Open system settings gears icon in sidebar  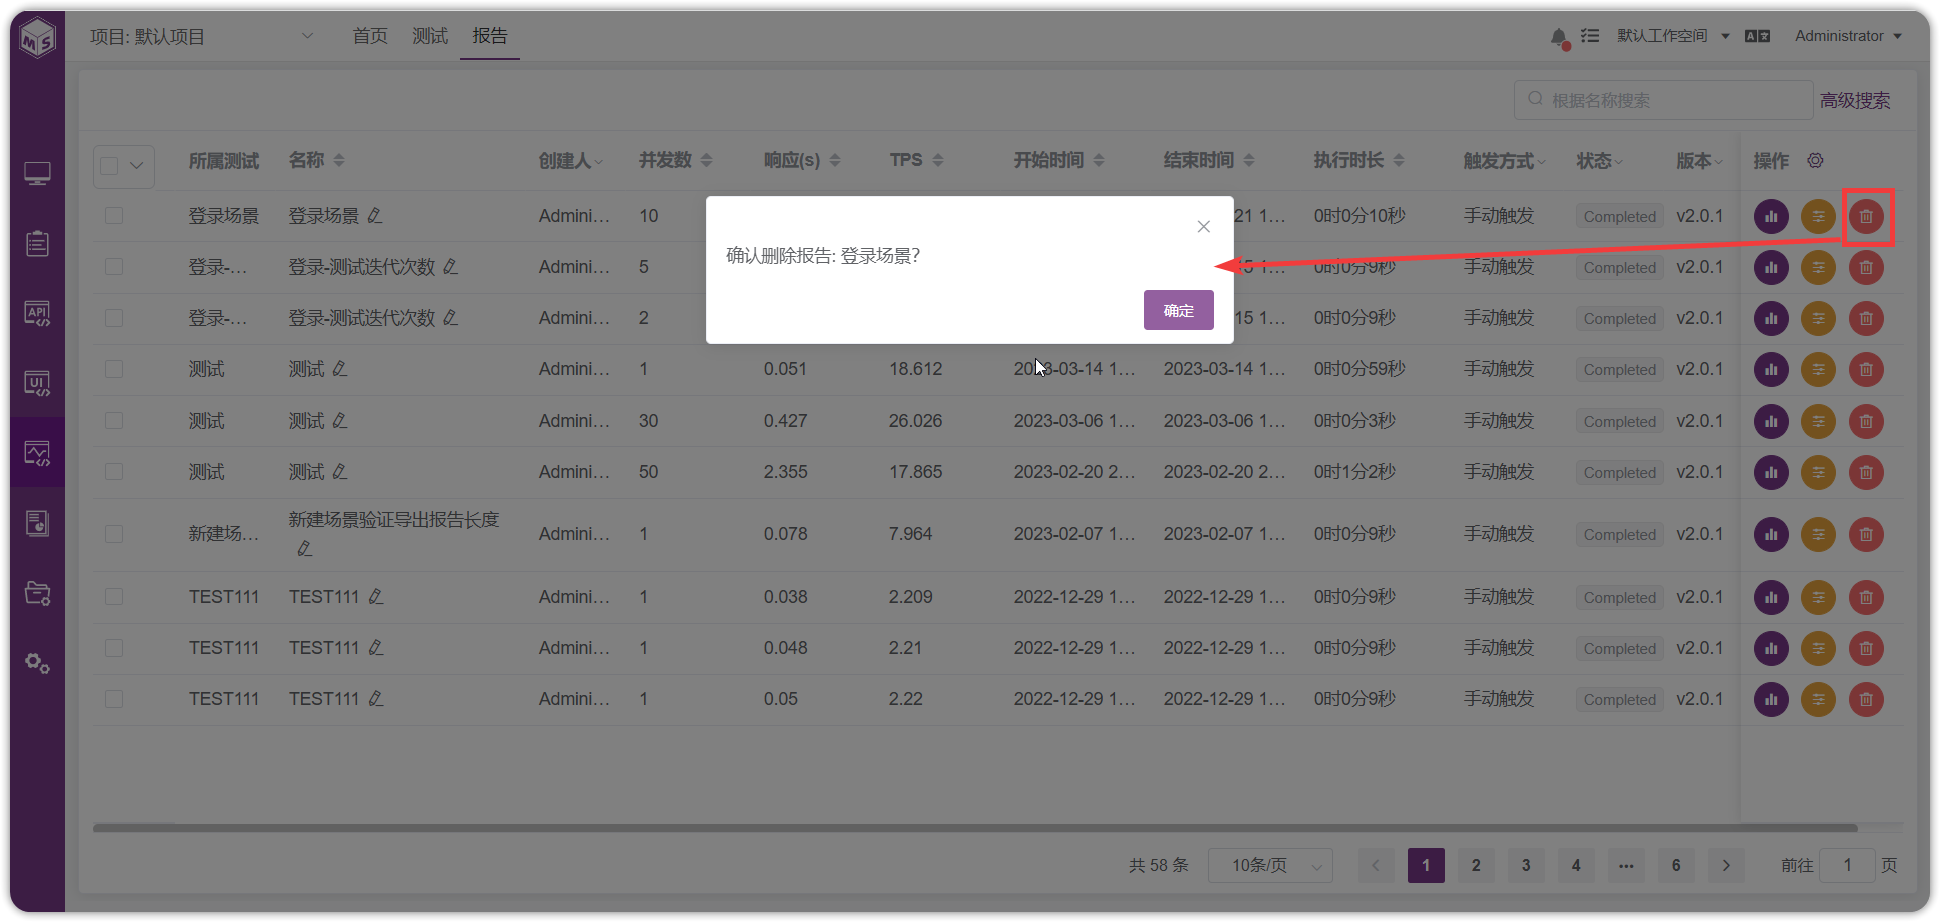pos(37,663)
